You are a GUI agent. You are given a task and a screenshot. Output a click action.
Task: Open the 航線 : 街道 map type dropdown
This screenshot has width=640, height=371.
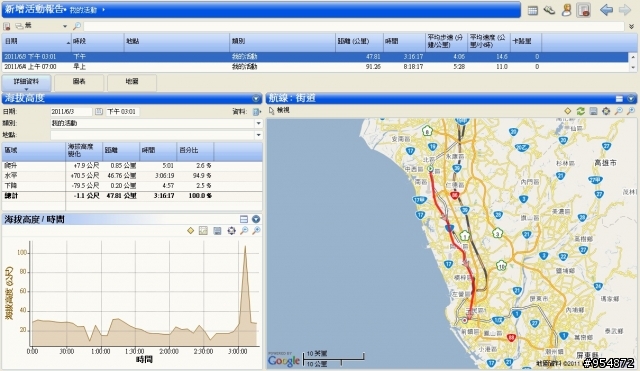click(631, 99)
